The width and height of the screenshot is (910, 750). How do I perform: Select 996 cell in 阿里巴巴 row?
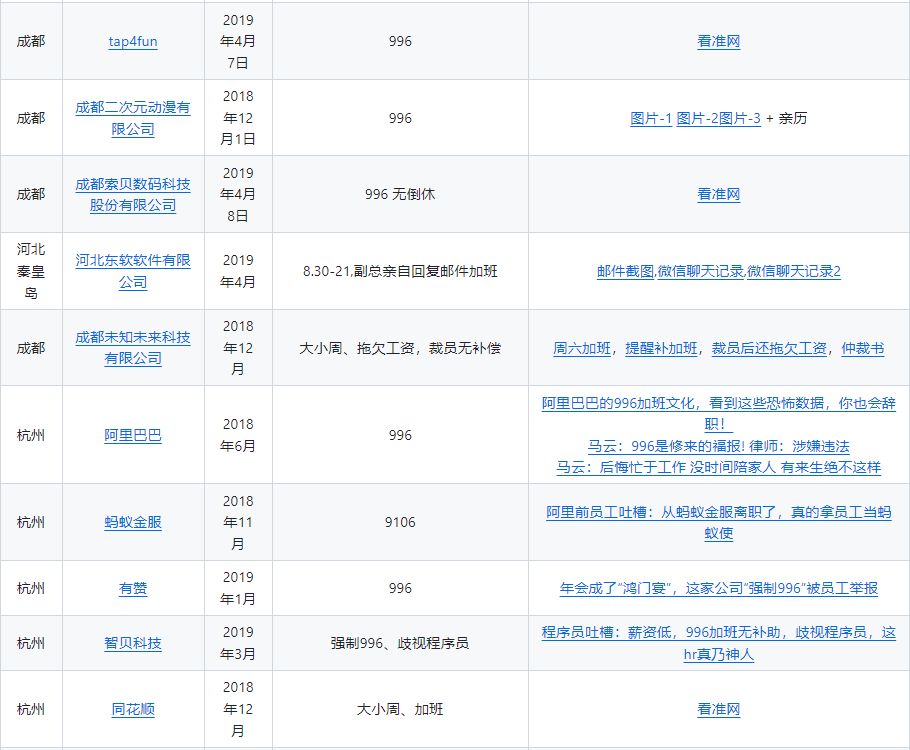(400, 435)
